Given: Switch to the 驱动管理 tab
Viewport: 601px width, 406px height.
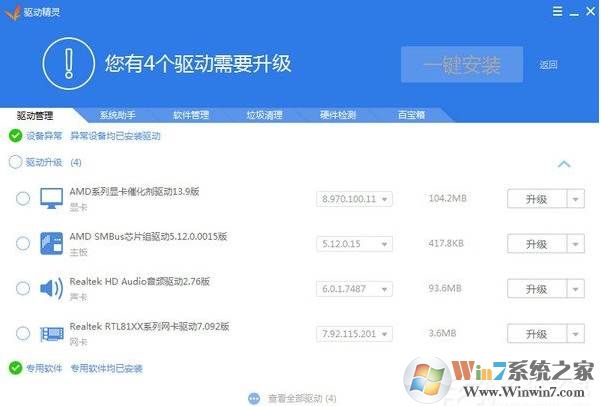Looking at the screenshot, I should [x=35, y=115].
